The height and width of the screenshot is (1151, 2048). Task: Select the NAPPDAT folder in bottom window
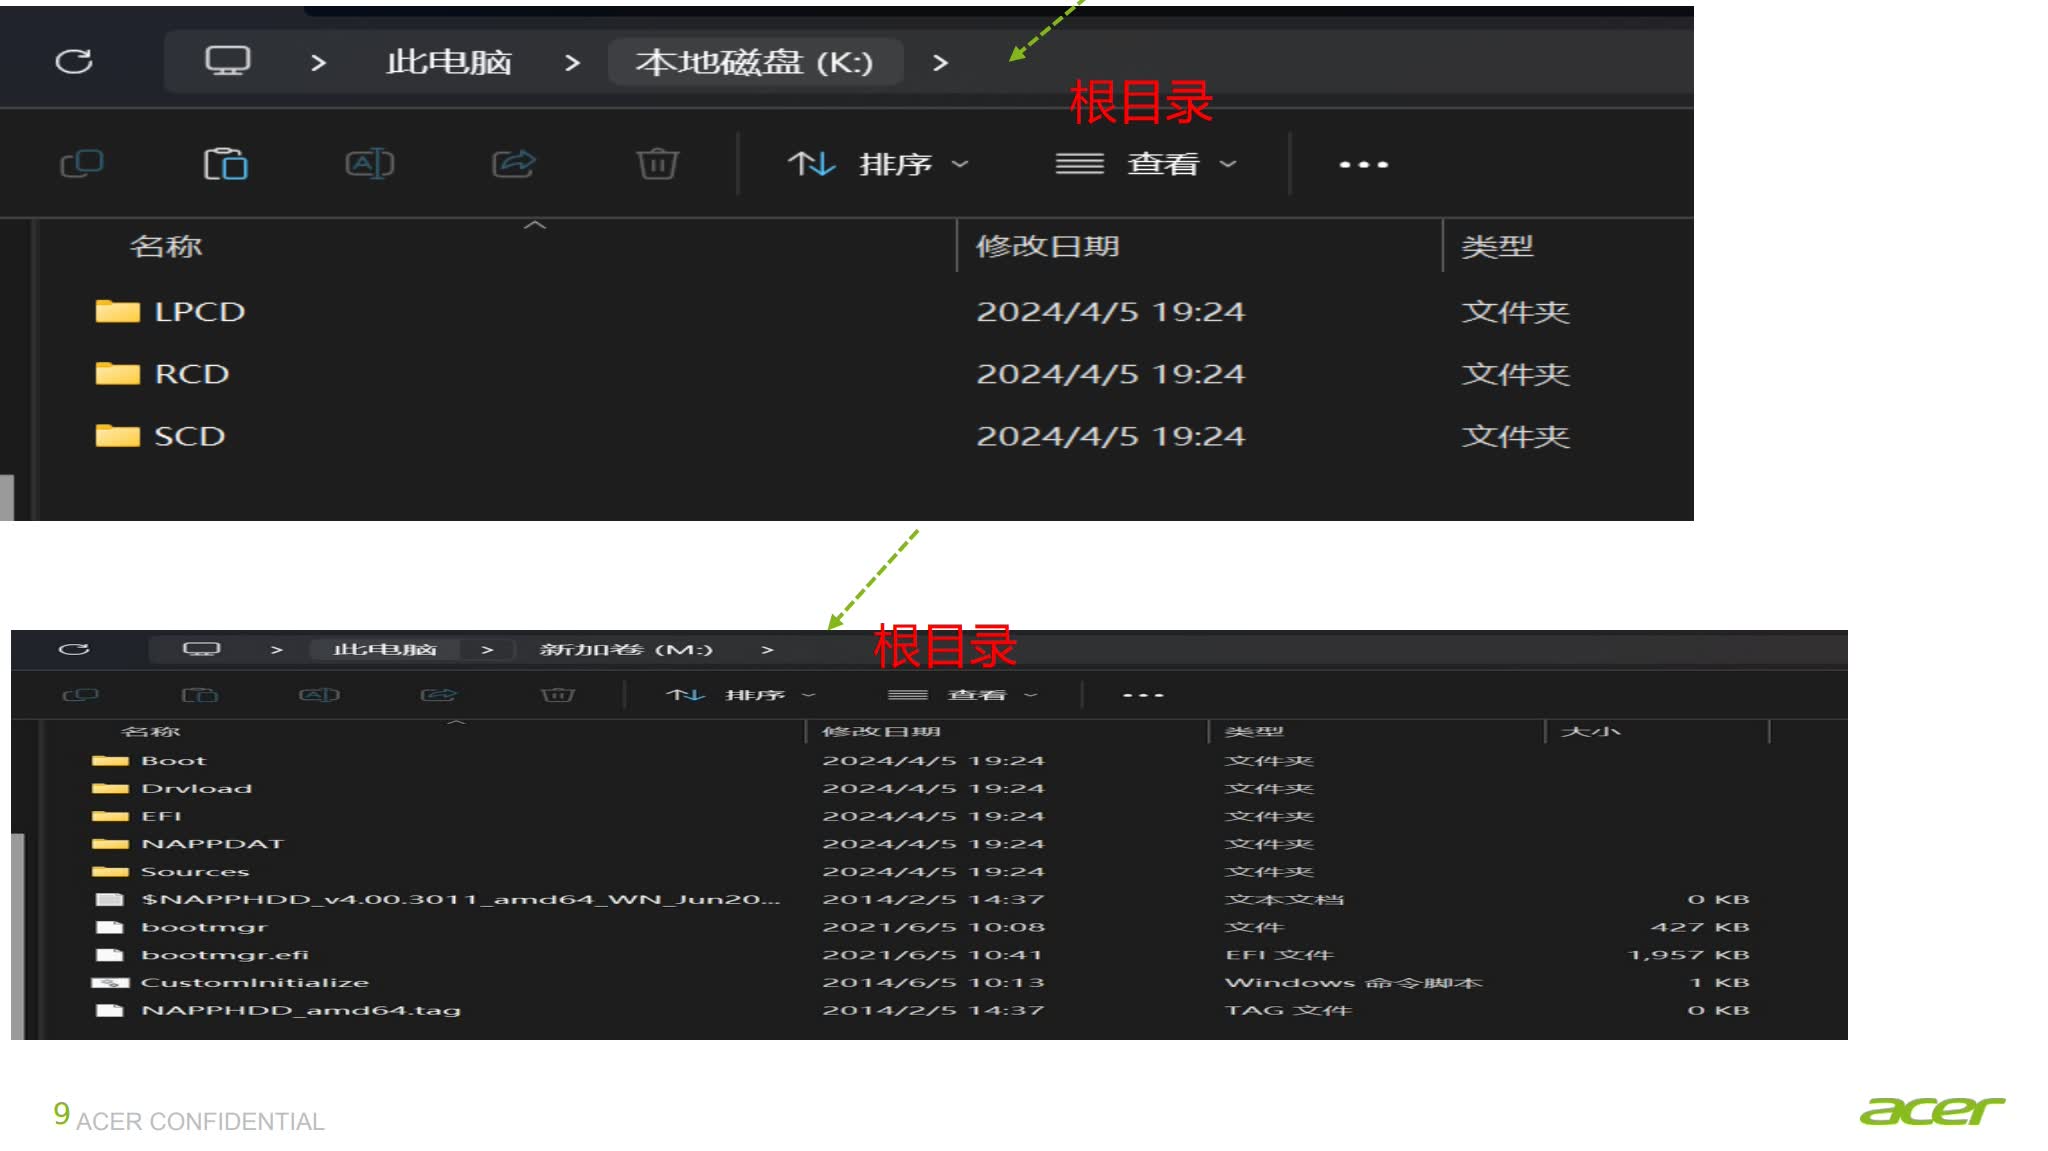coord(212,844)
